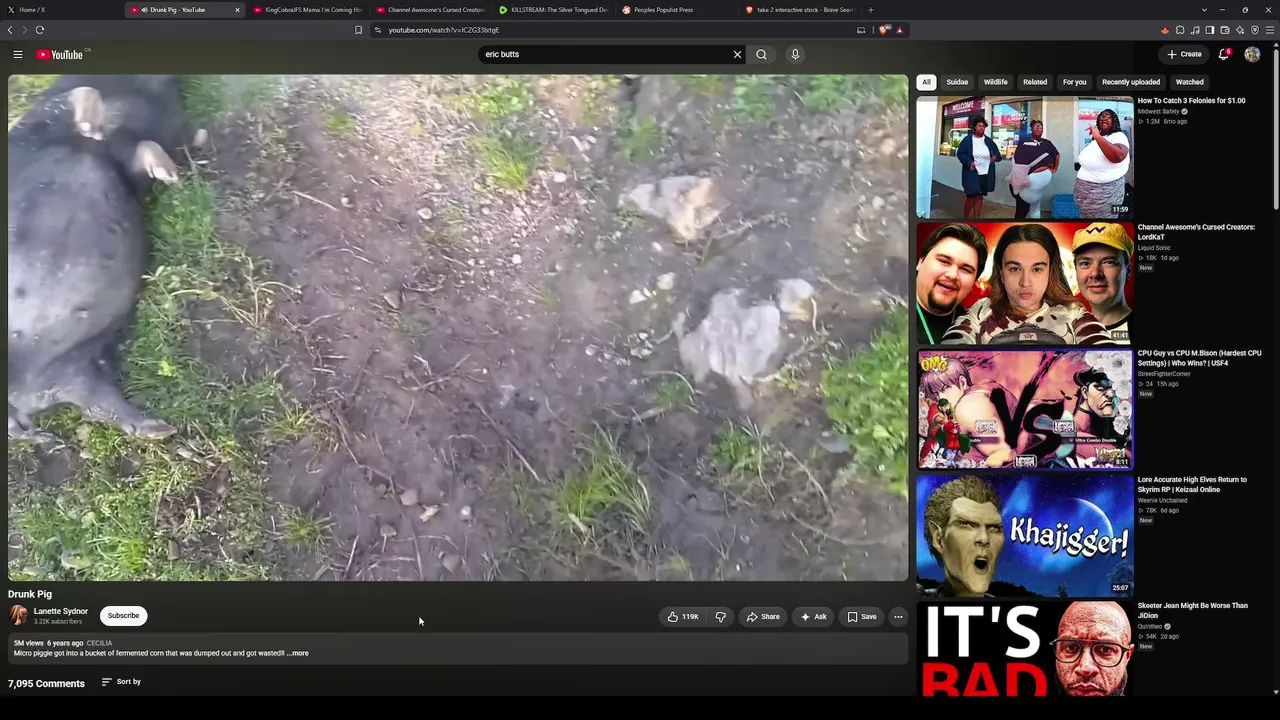Click 'Lore Accurate High Elves' video title
This screenshot has height=720, width=1280.
[x=1192, y=484]
